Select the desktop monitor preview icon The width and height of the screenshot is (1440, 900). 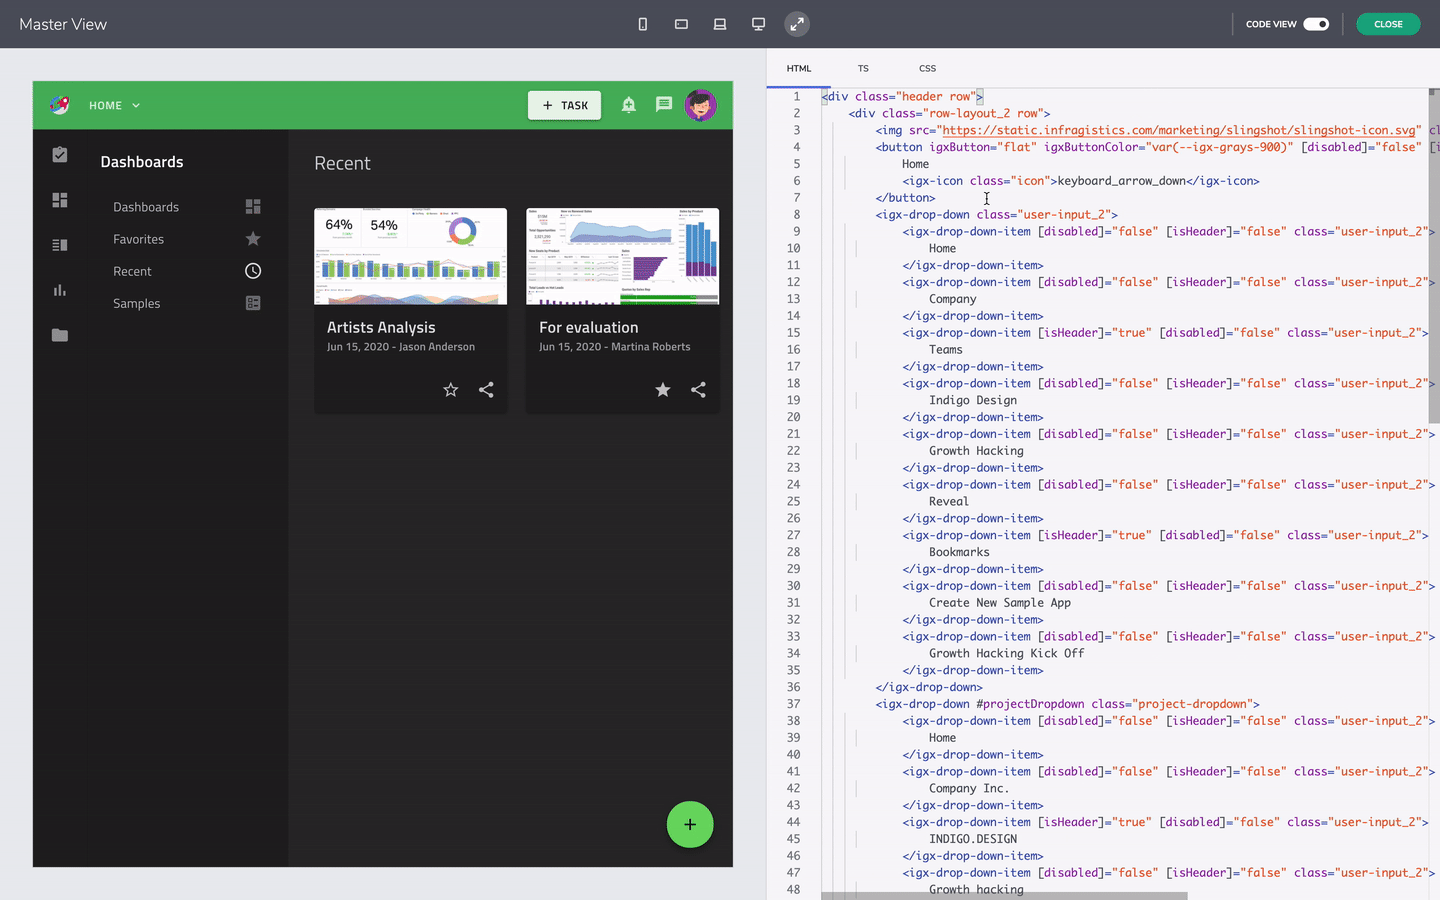tap(758, 24)
